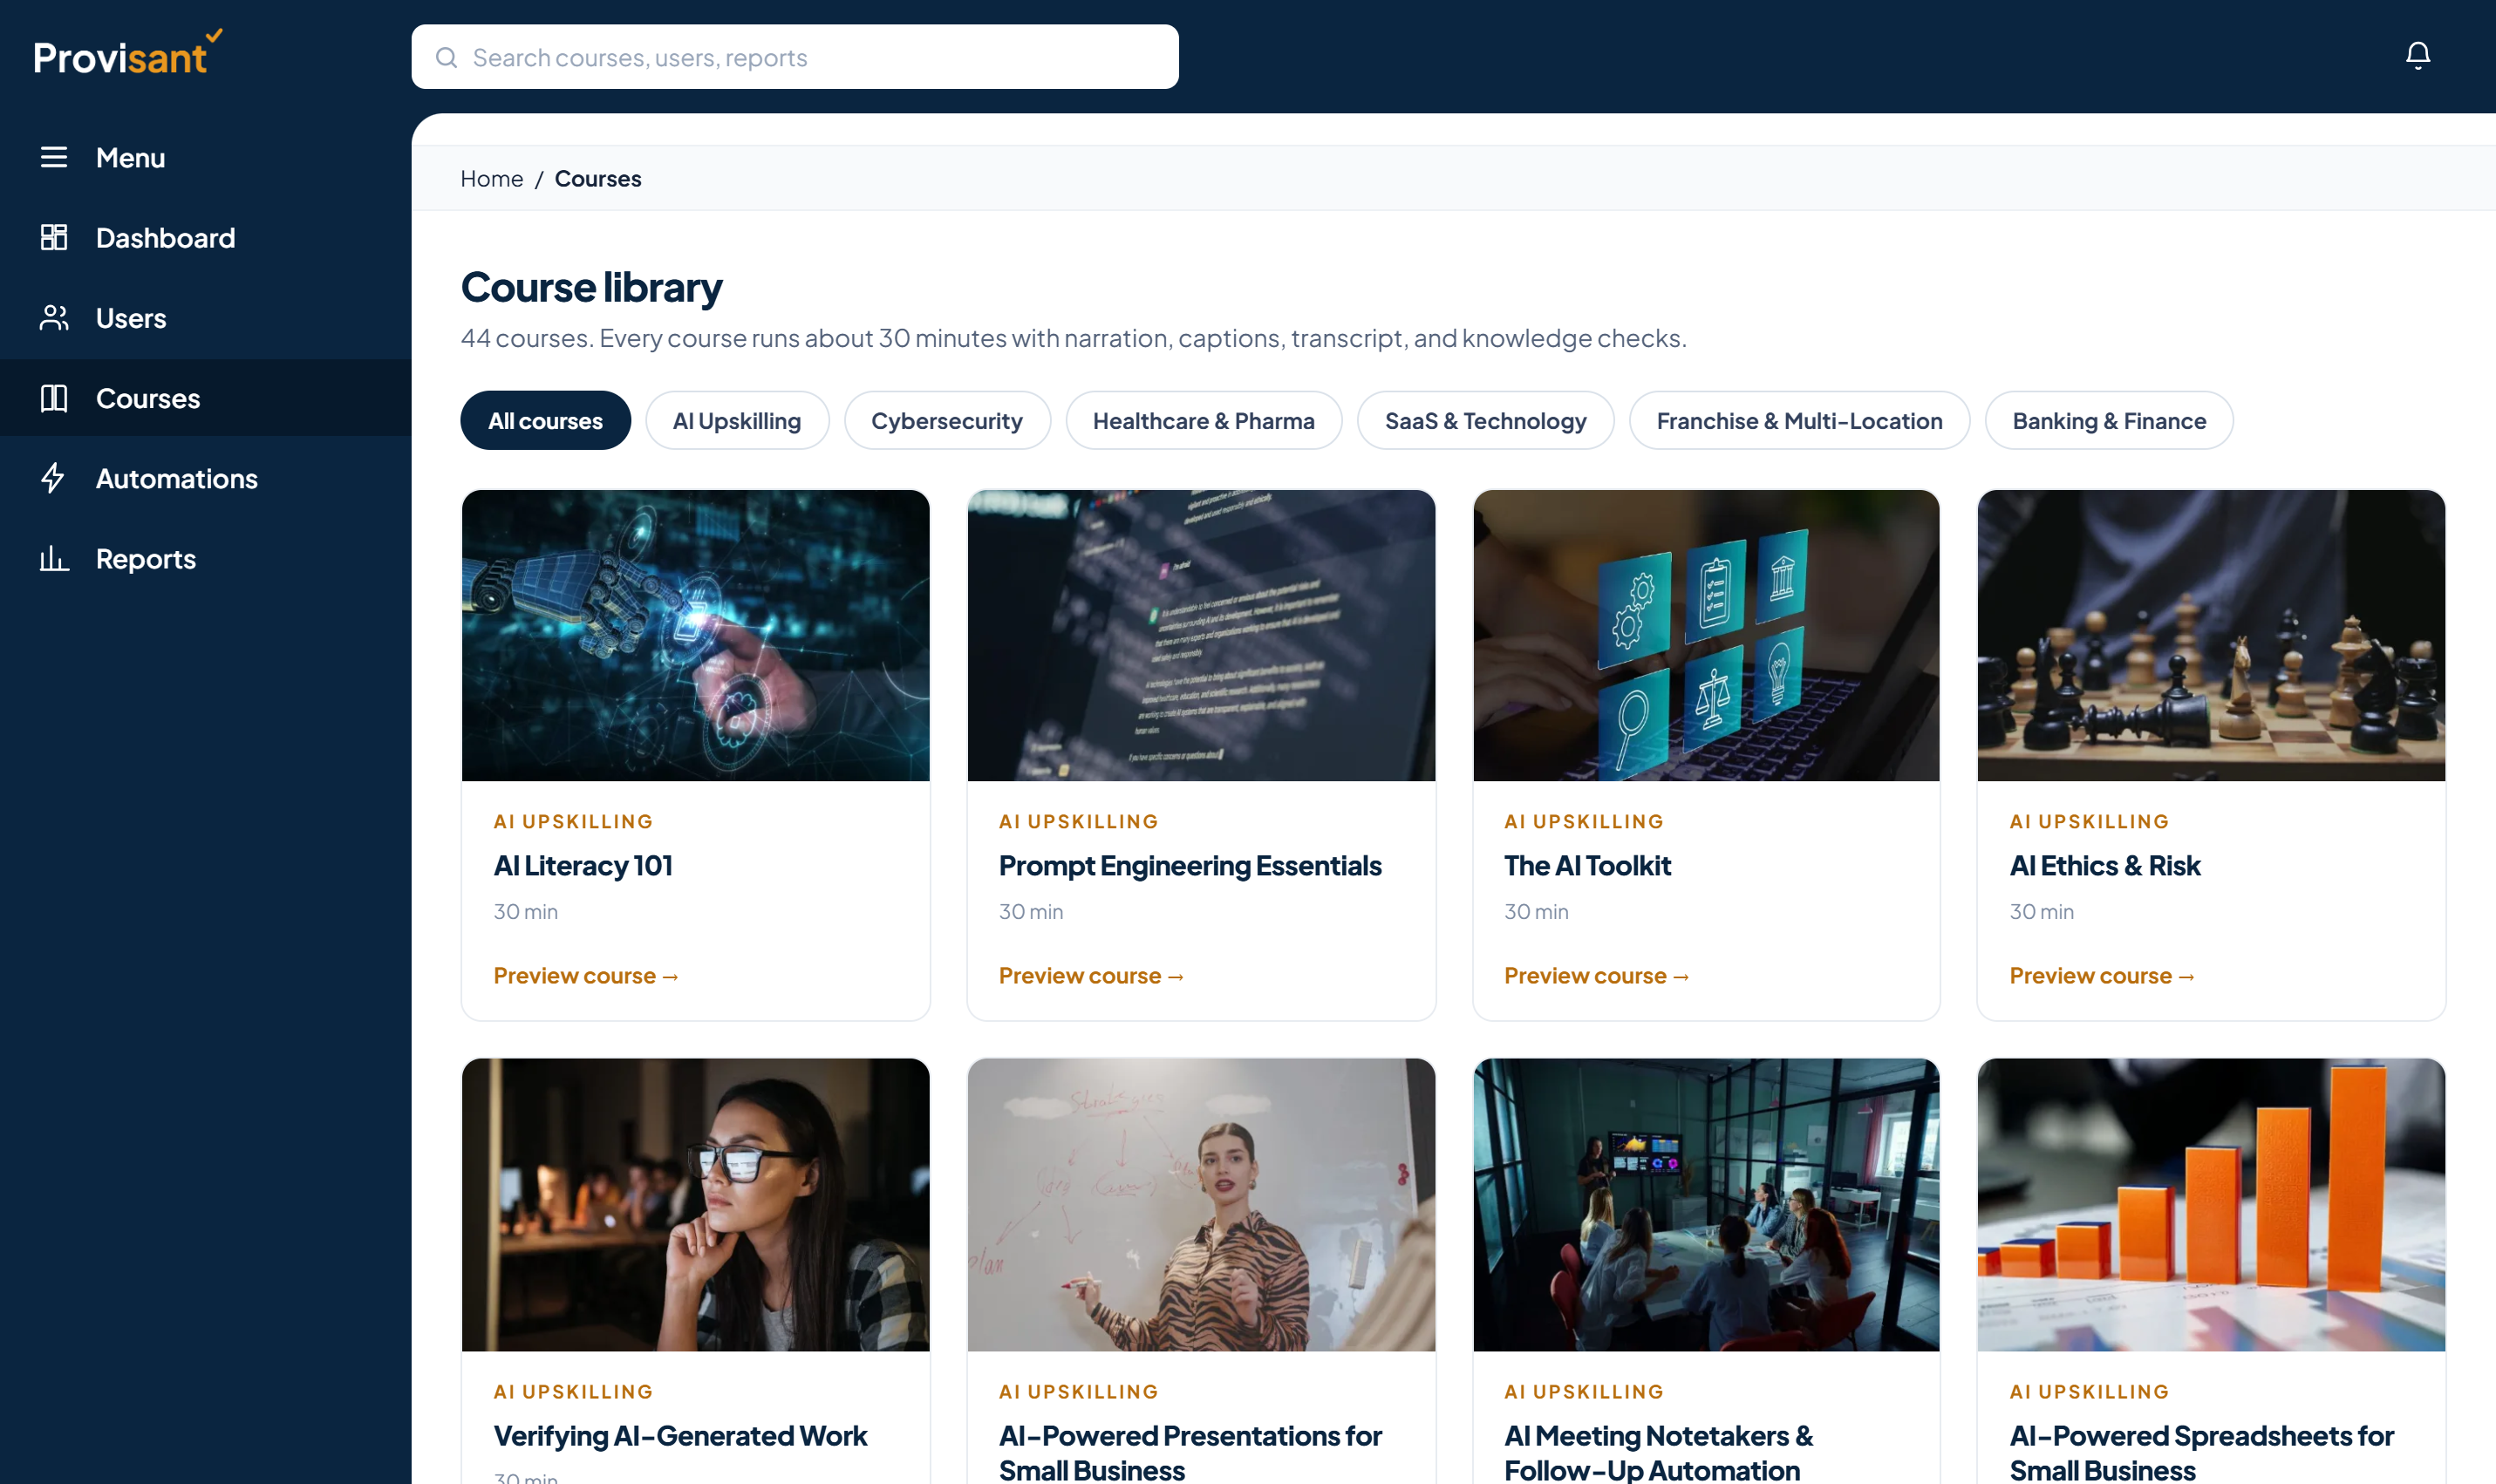
Task: Go to Users in the sidebar
Action: [x=206, y=318]
